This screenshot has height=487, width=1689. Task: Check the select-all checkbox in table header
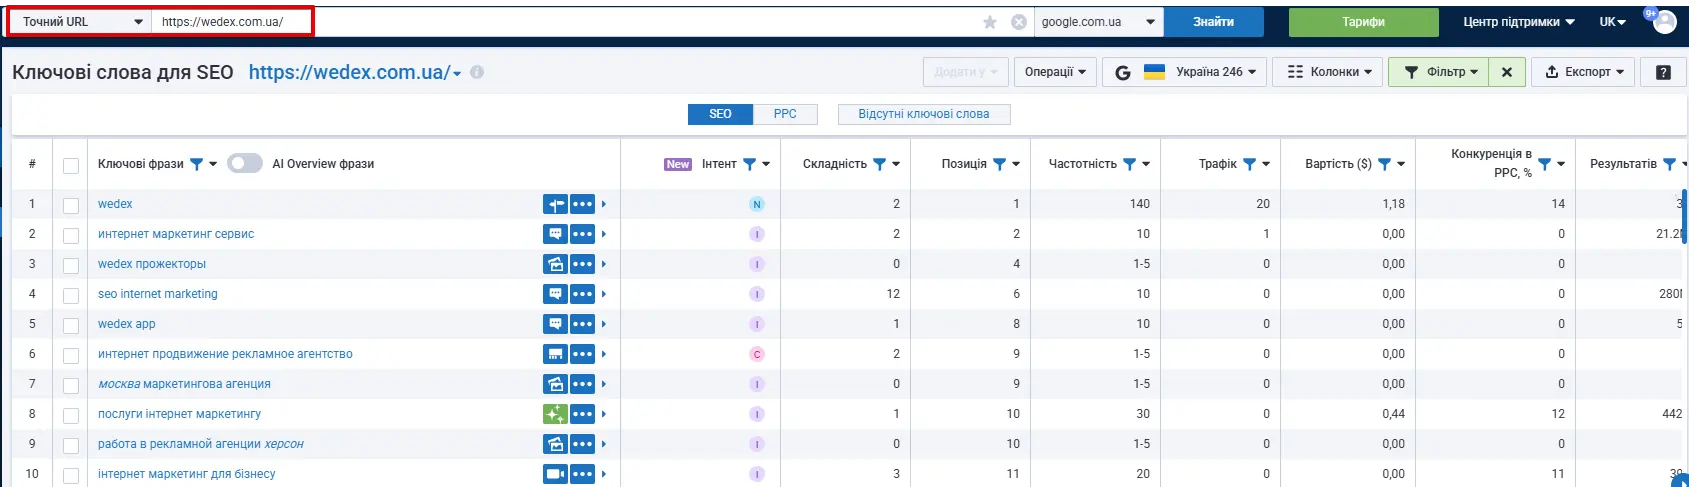71,165
